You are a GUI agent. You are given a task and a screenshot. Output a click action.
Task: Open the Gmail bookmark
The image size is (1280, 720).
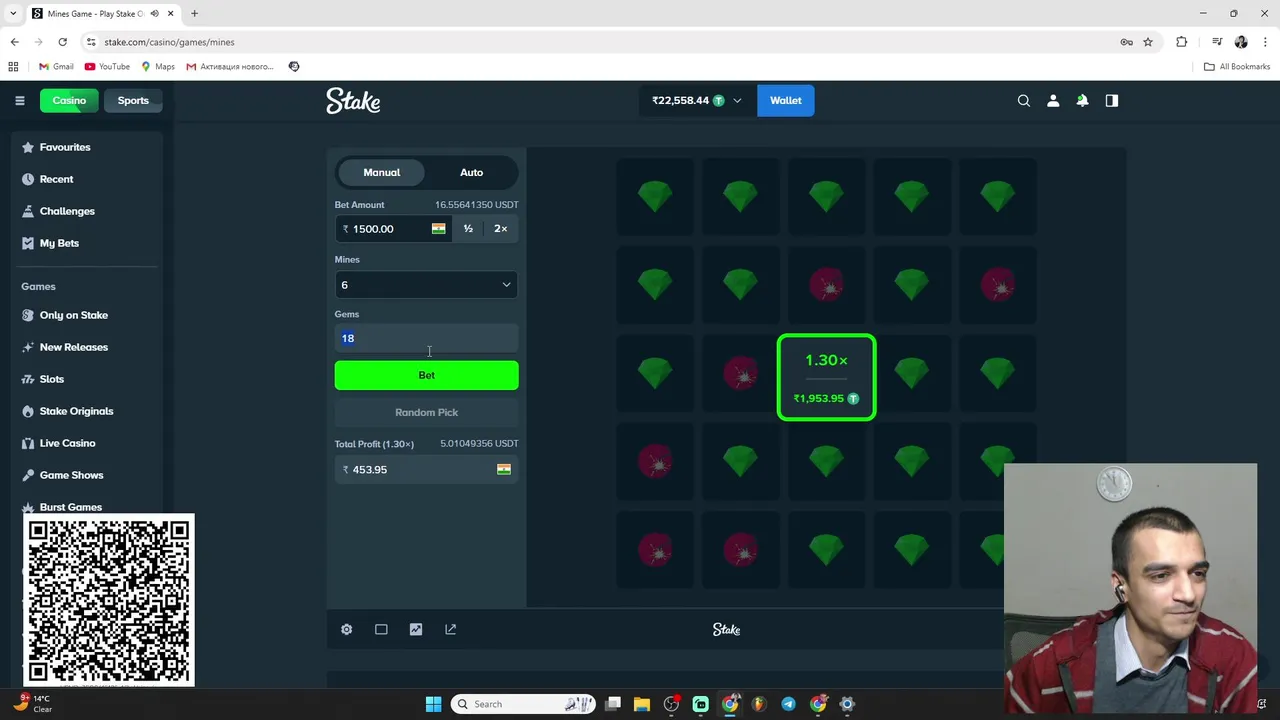(x=56, y=66)
